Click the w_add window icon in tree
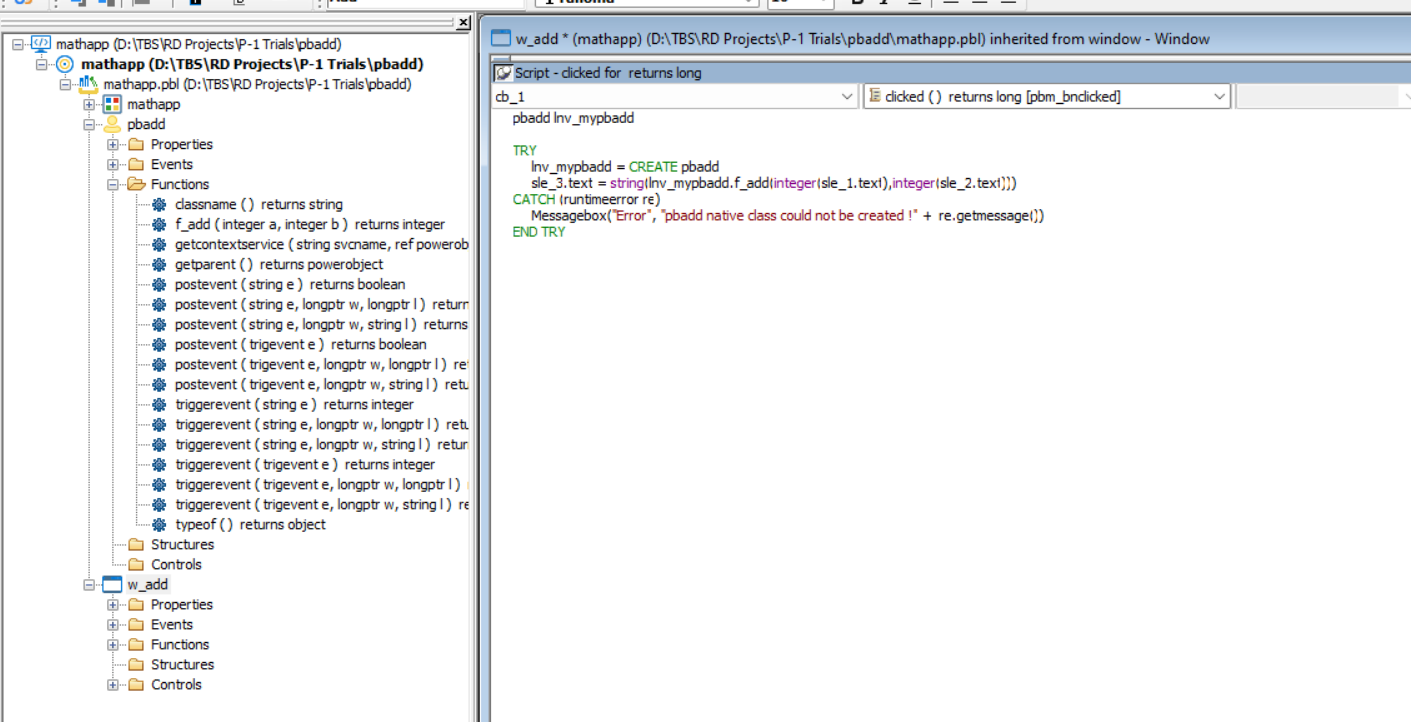1411x722 pixels. [112, 584]
